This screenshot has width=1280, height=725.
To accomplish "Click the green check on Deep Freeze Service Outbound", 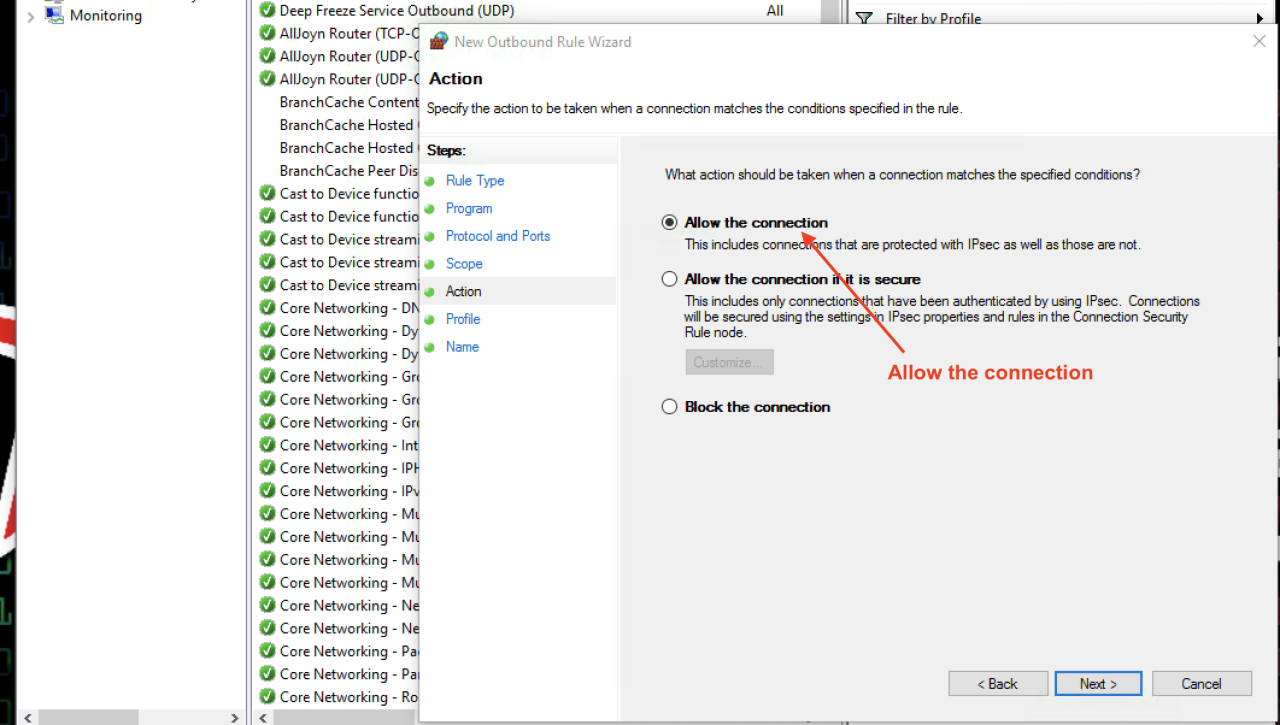I will point(267,10).
